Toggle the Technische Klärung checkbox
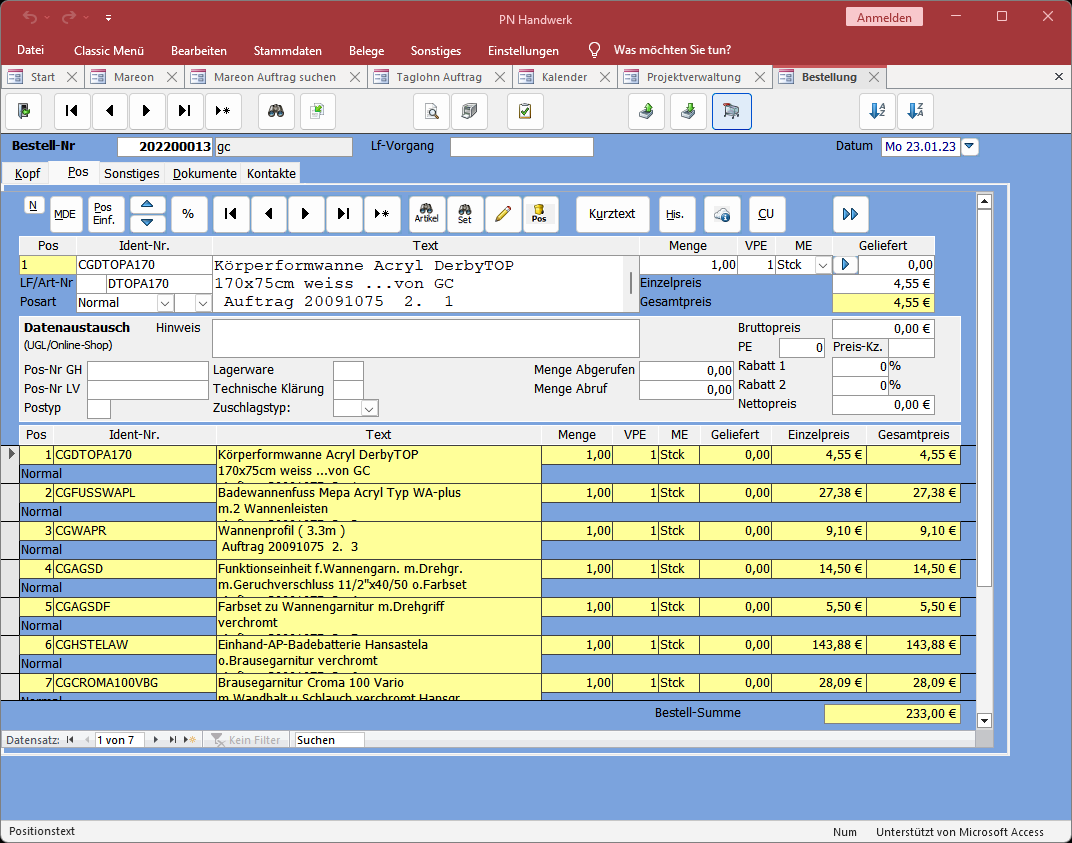The image size is (1072, 843). [348, 389]
